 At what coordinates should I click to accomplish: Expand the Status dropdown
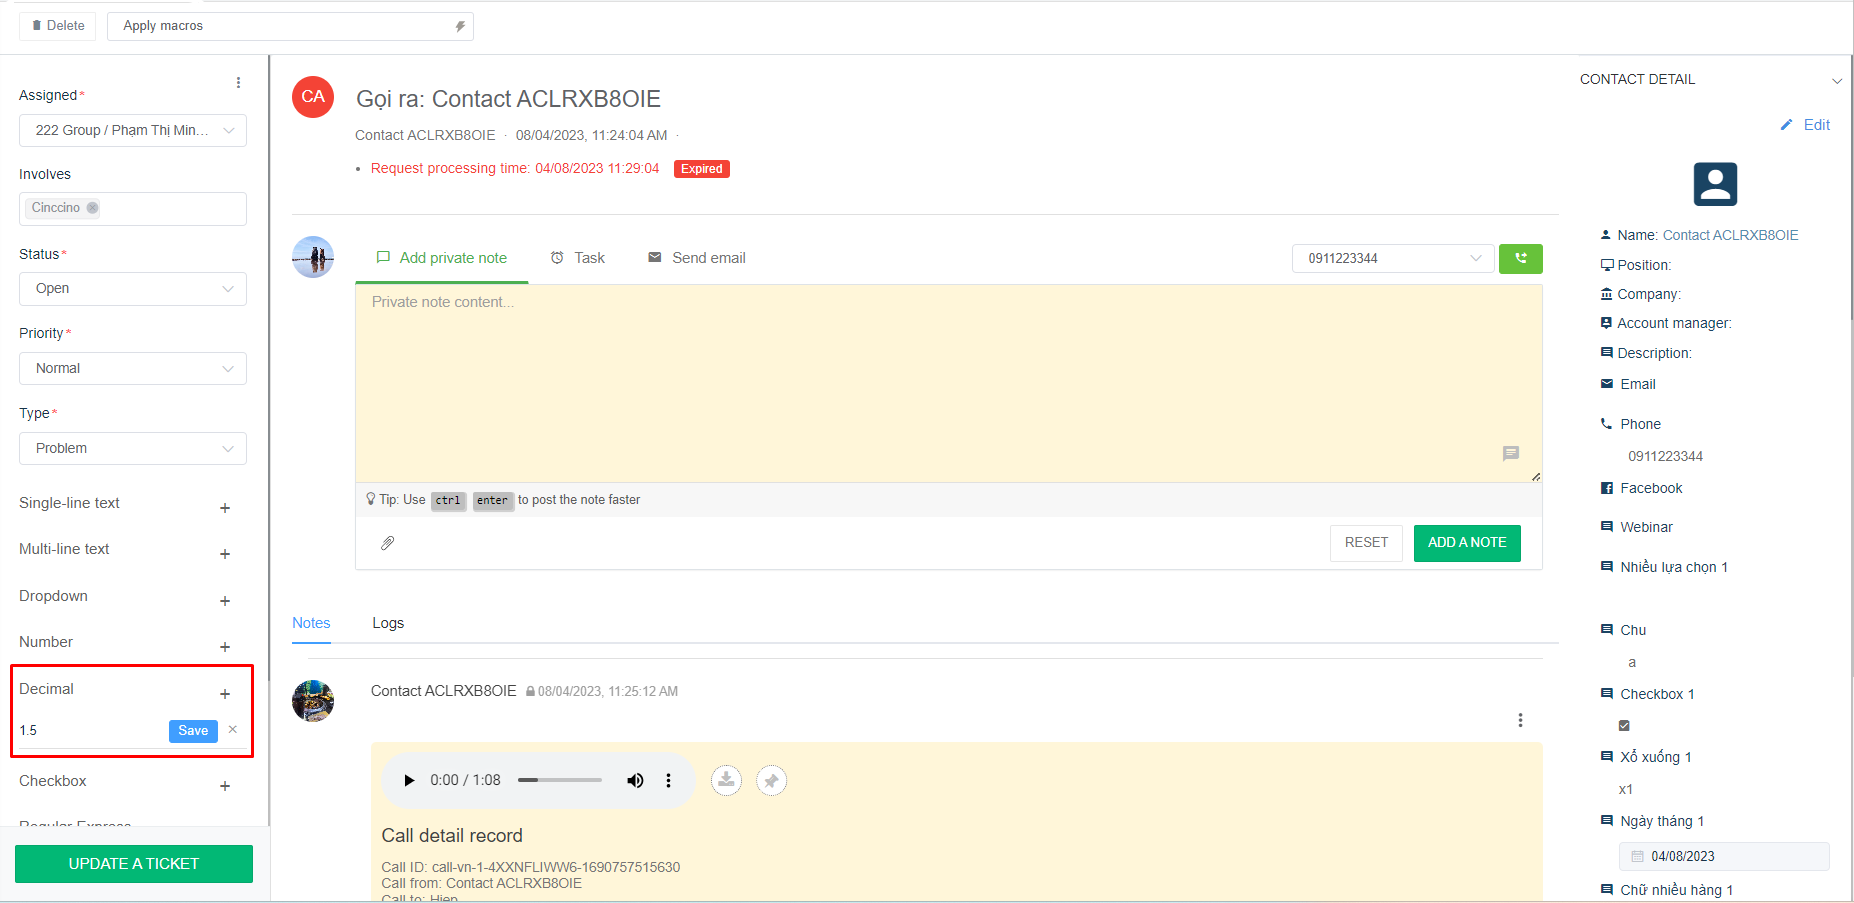click(133, 289)
